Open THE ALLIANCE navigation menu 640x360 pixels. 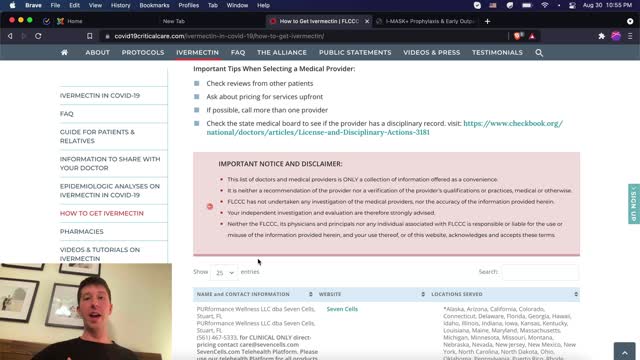coord(282,53)
